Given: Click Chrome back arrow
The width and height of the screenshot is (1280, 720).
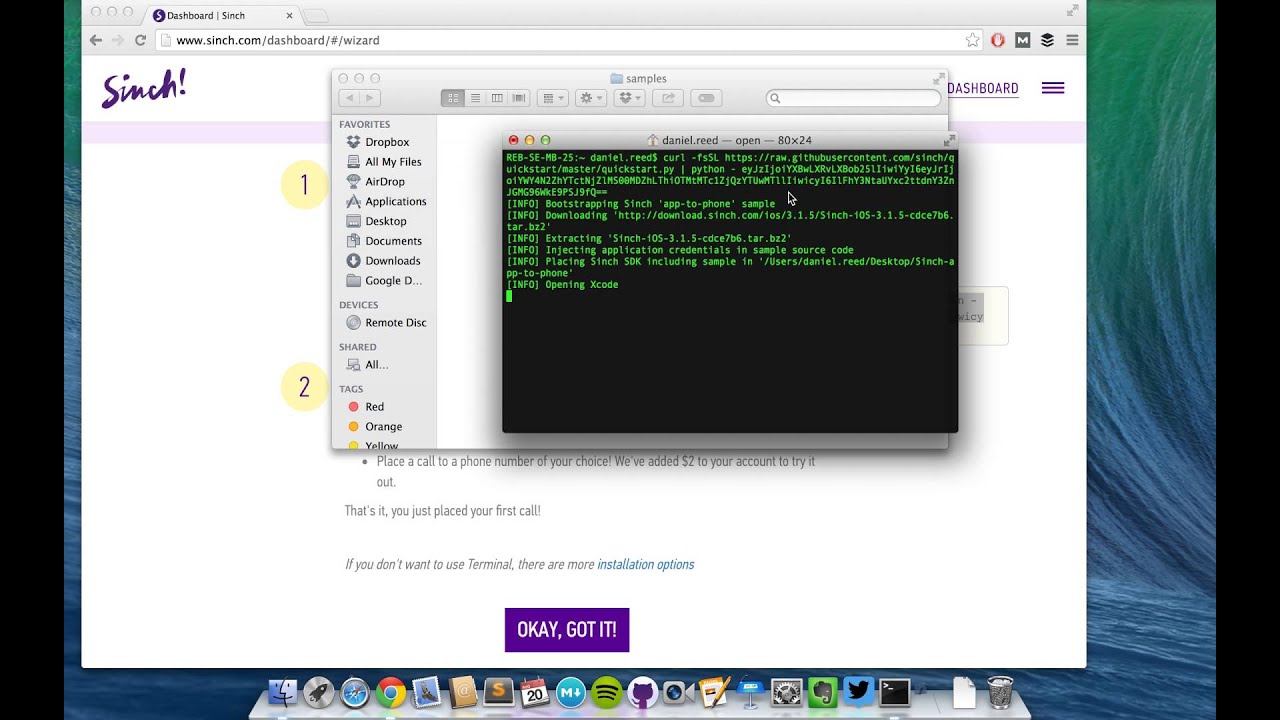Looking at the screenshot, I should point(95,40).
